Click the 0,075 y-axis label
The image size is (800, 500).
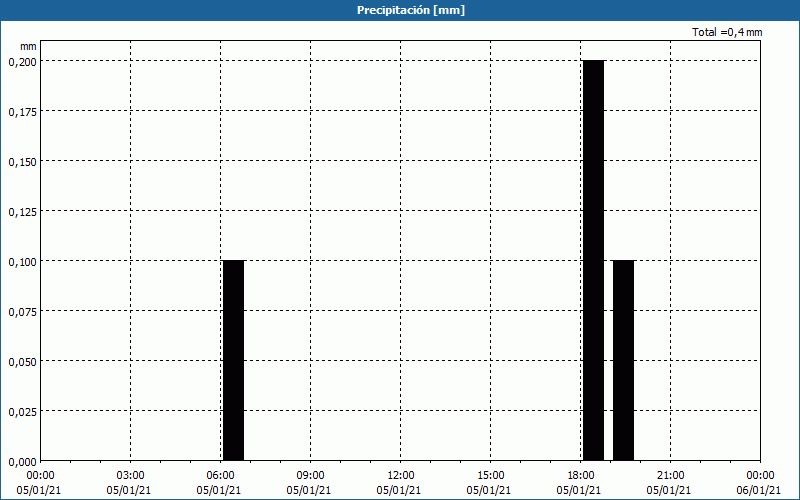[23, 312]
